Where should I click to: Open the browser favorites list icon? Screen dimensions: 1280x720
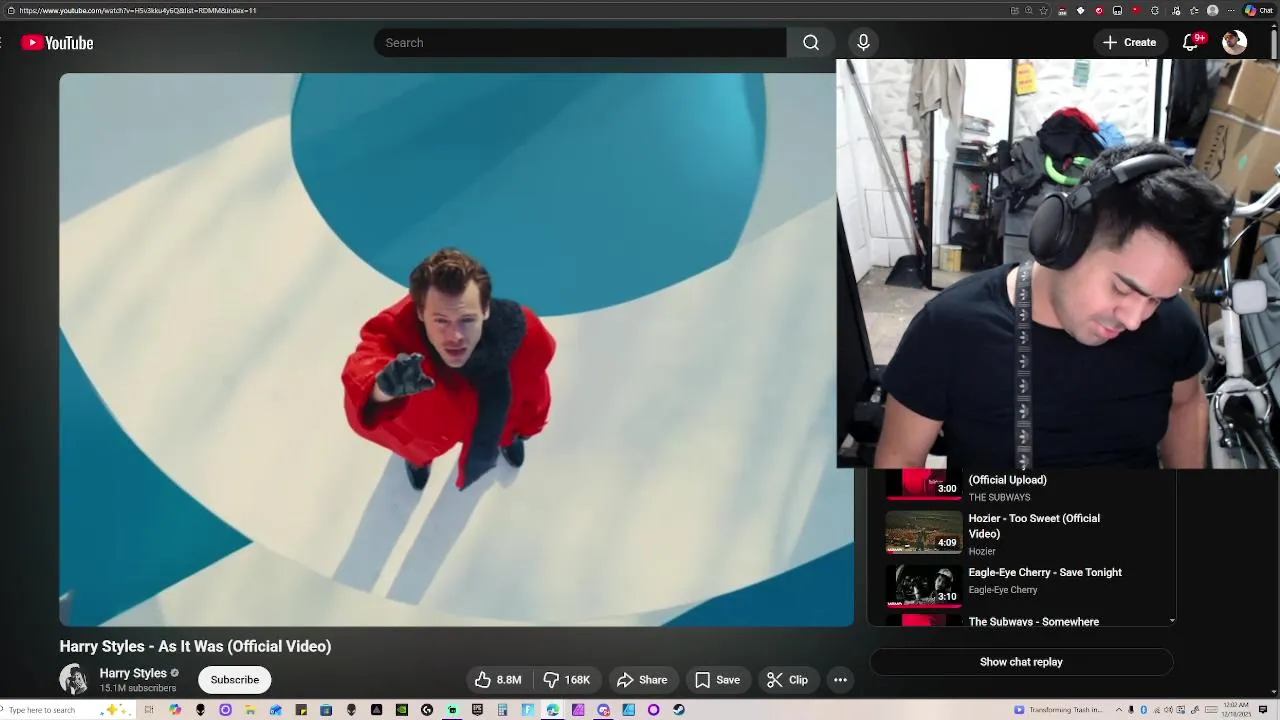(1194, 10)
